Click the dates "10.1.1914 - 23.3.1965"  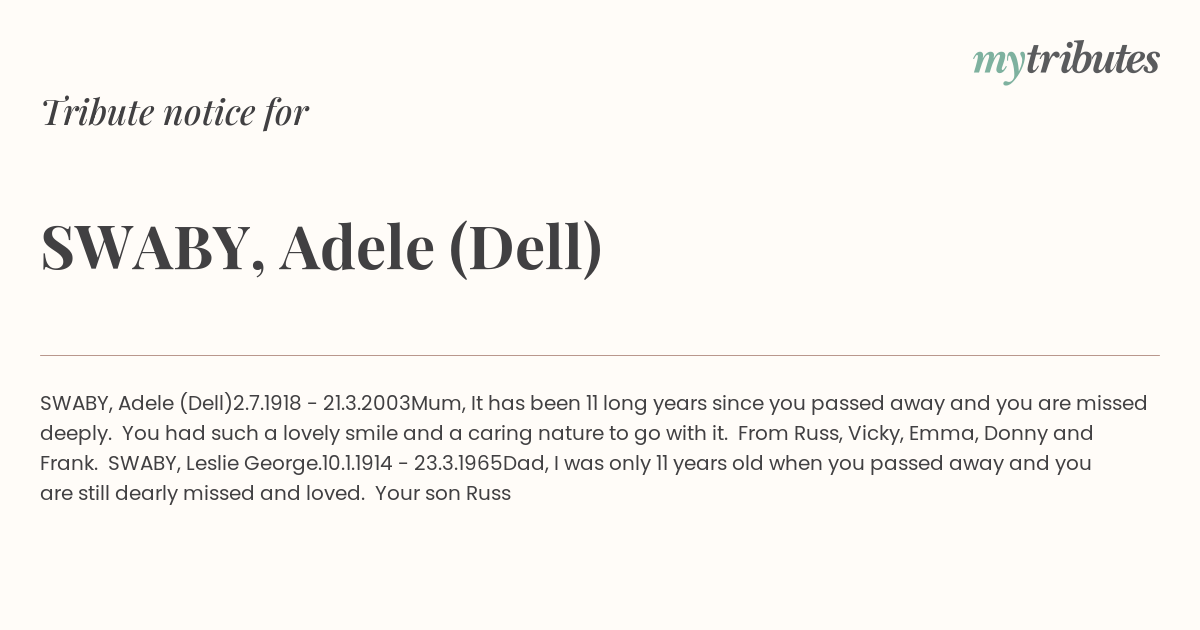(x=410, y=463)
